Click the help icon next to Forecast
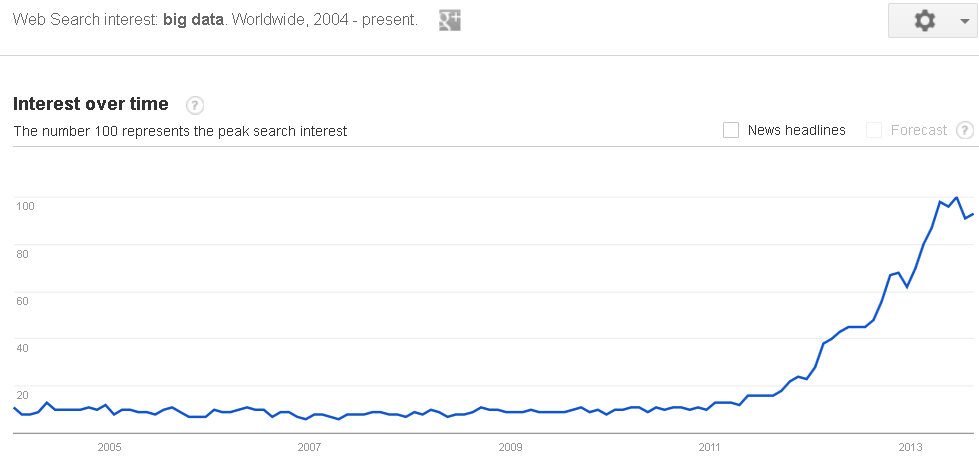 (965, 130)
